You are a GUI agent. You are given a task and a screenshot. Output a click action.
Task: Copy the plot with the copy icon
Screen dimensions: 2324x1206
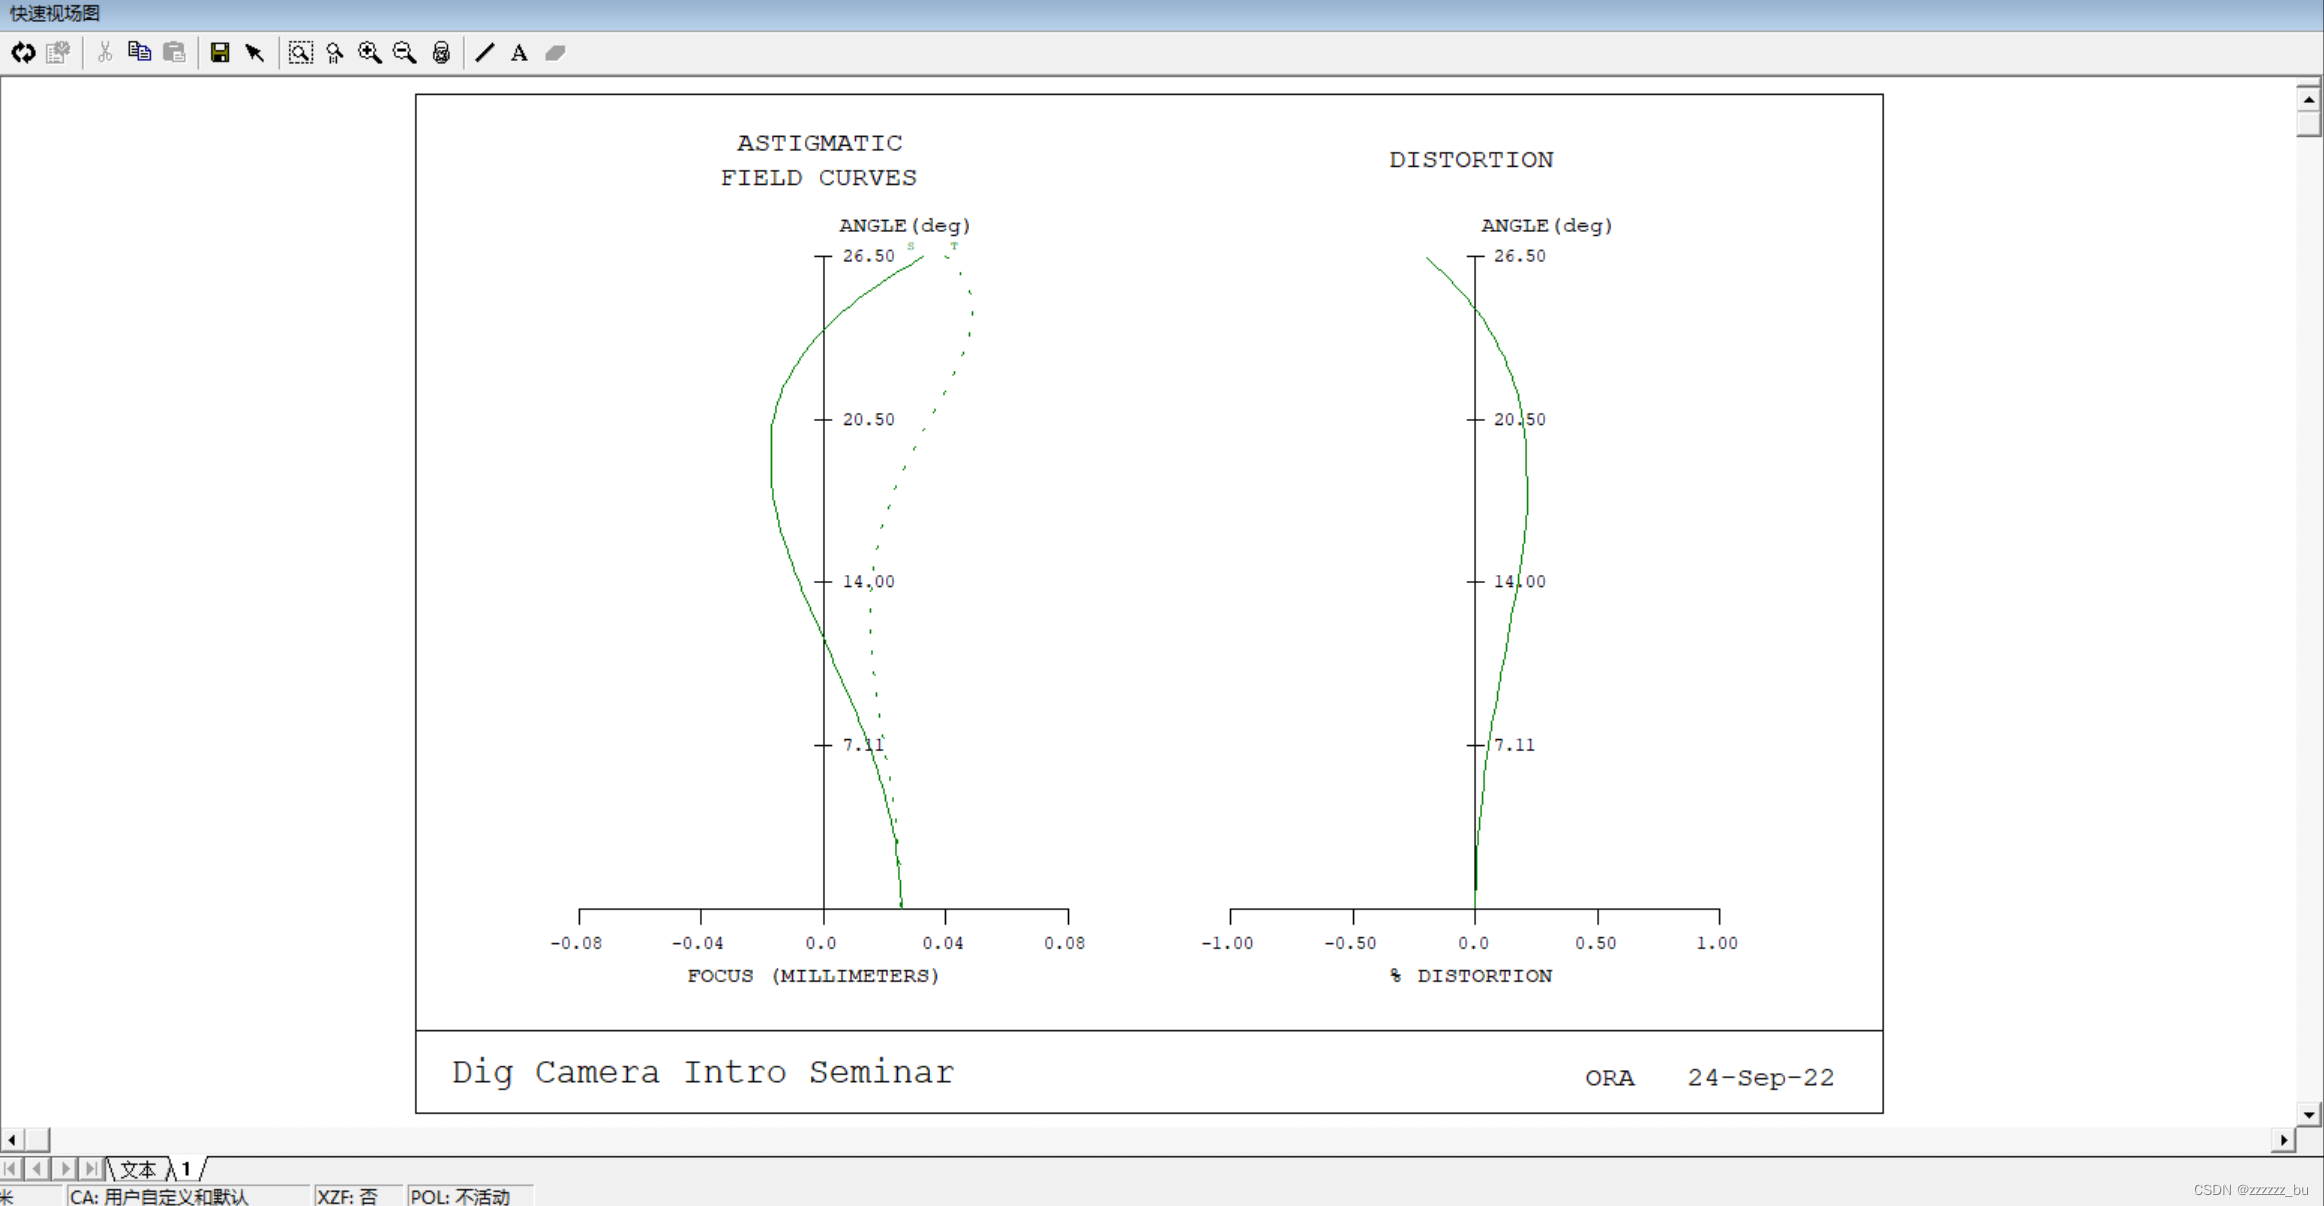pos(139,53)
